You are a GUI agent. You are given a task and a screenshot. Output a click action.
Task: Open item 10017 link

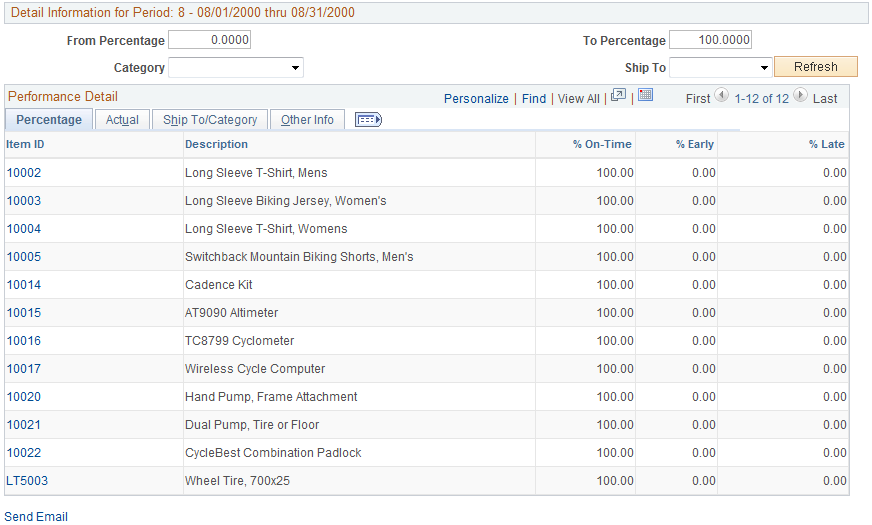(24, 369)
